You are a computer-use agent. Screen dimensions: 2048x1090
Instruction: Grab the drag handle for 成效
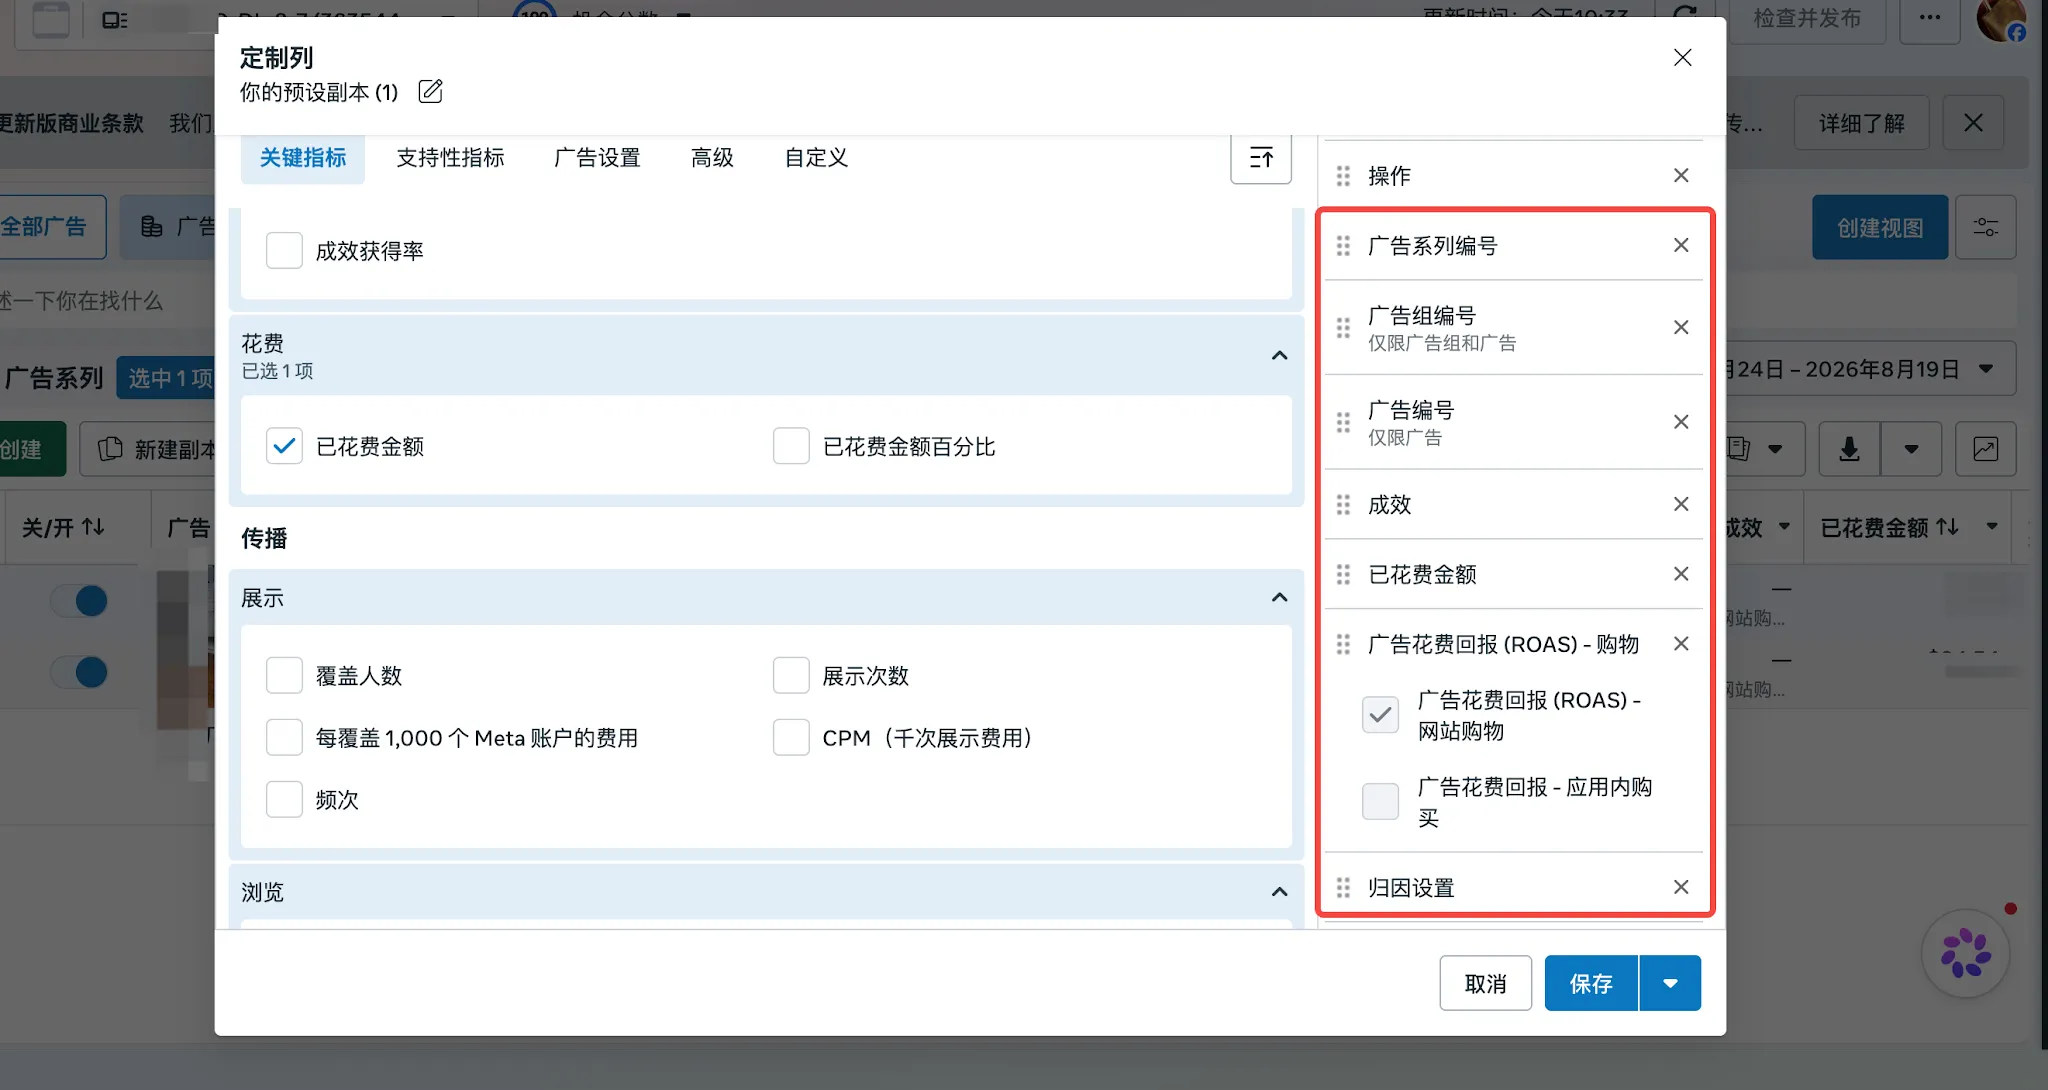click(x=1343, y=504)
